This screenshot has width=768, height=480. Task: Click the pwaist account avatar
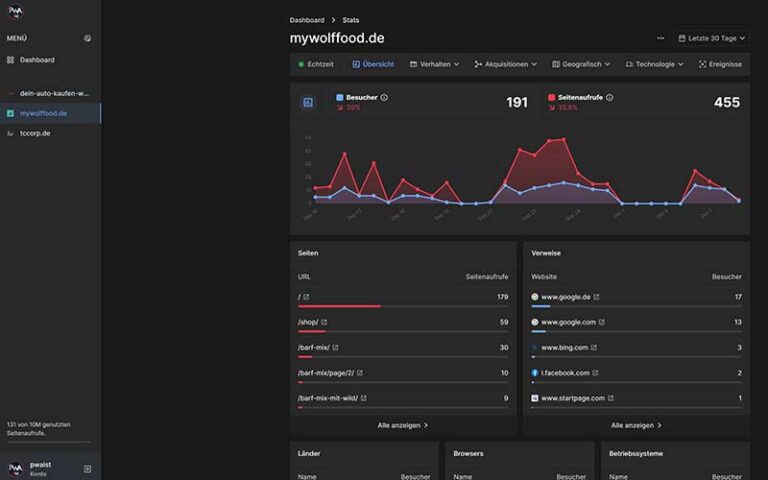tap(15, 469)
